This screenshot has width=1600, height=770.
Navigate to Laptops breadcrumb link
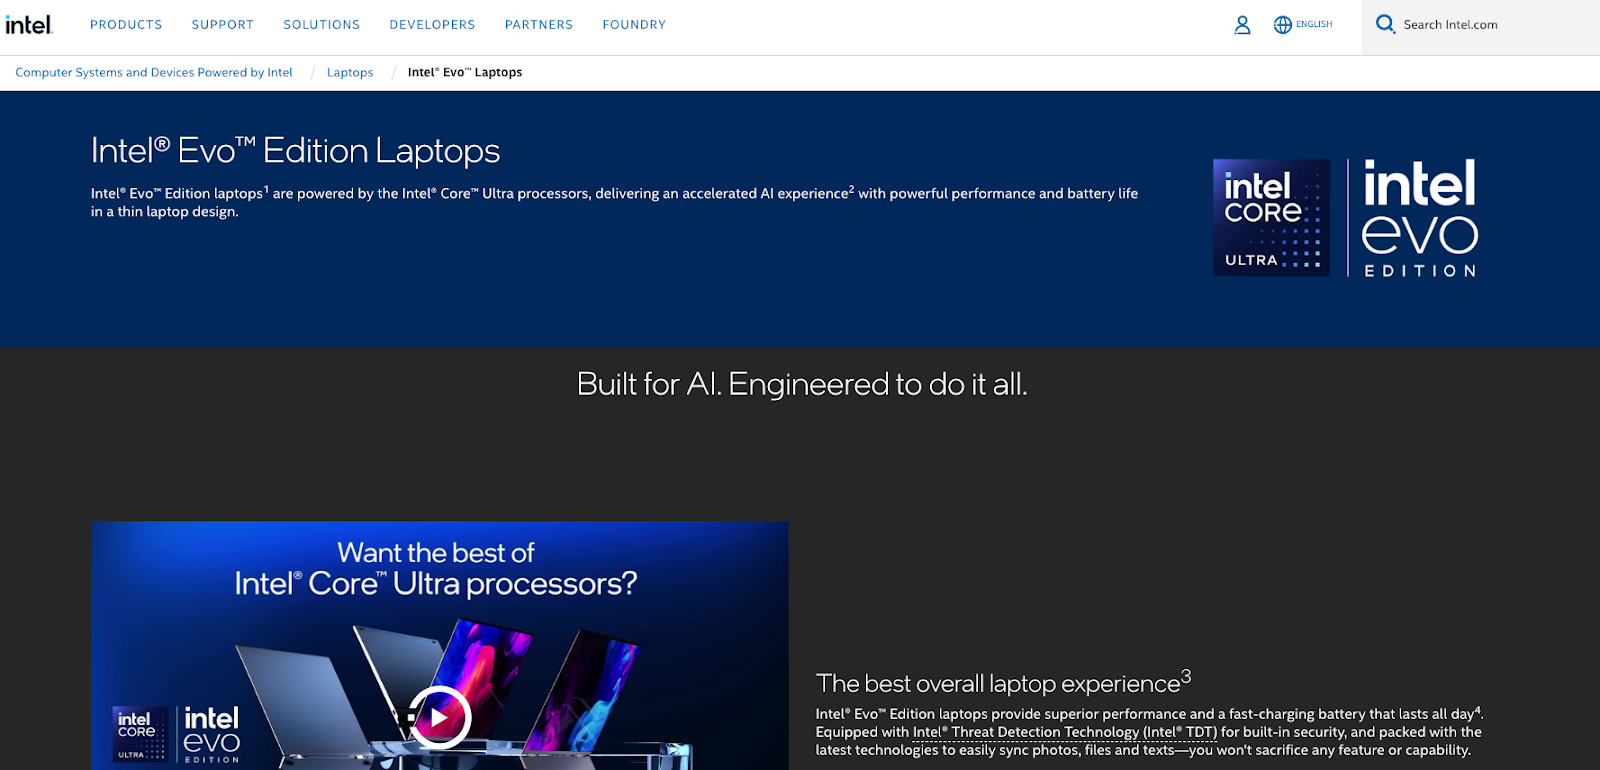pyautogui.click(x=350, y=73)
